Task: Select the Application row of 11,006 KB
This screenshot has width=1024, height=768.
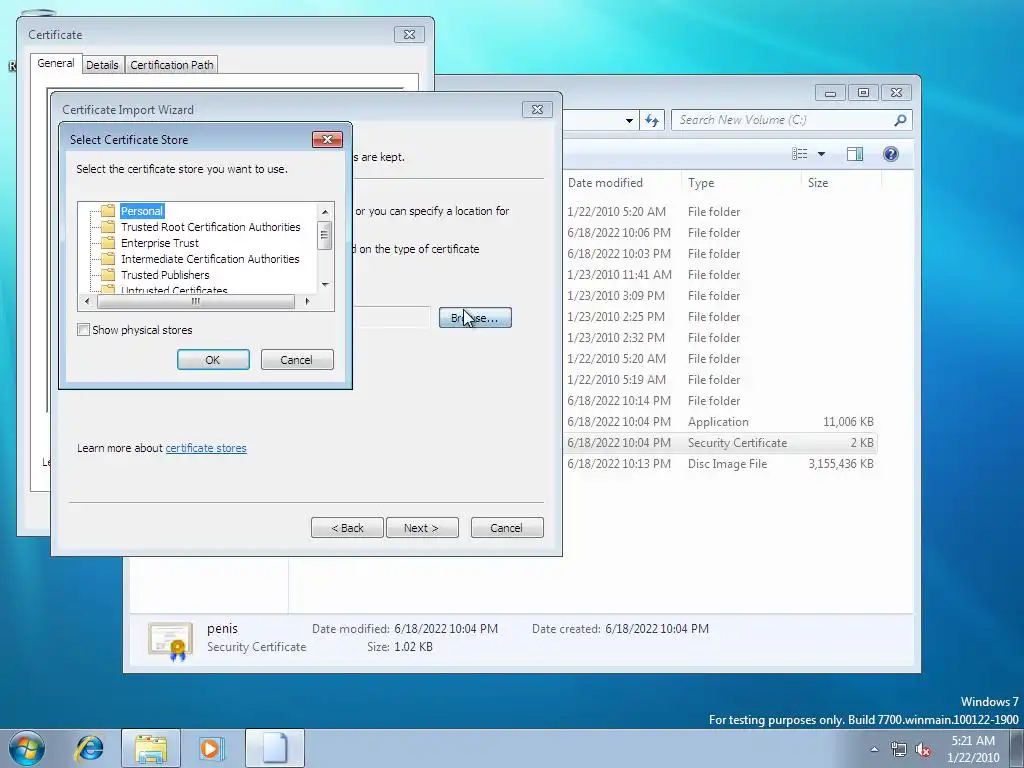Action: [720, 422]
